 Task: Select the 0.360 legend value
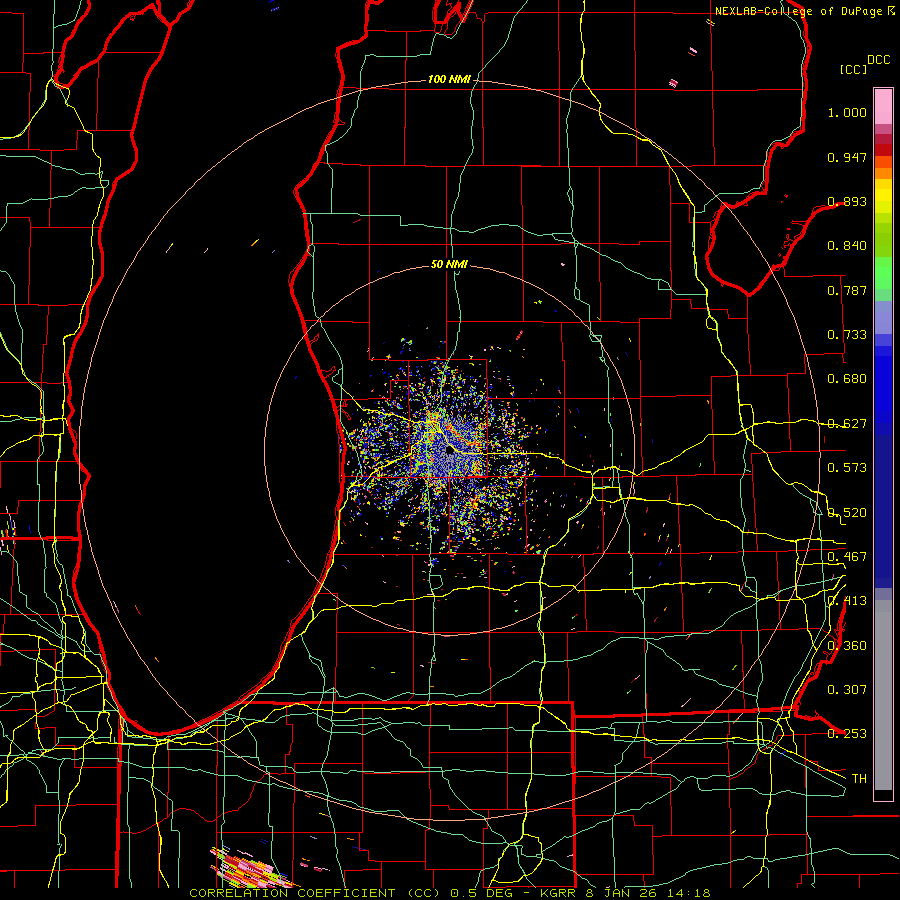coord(847,646)
